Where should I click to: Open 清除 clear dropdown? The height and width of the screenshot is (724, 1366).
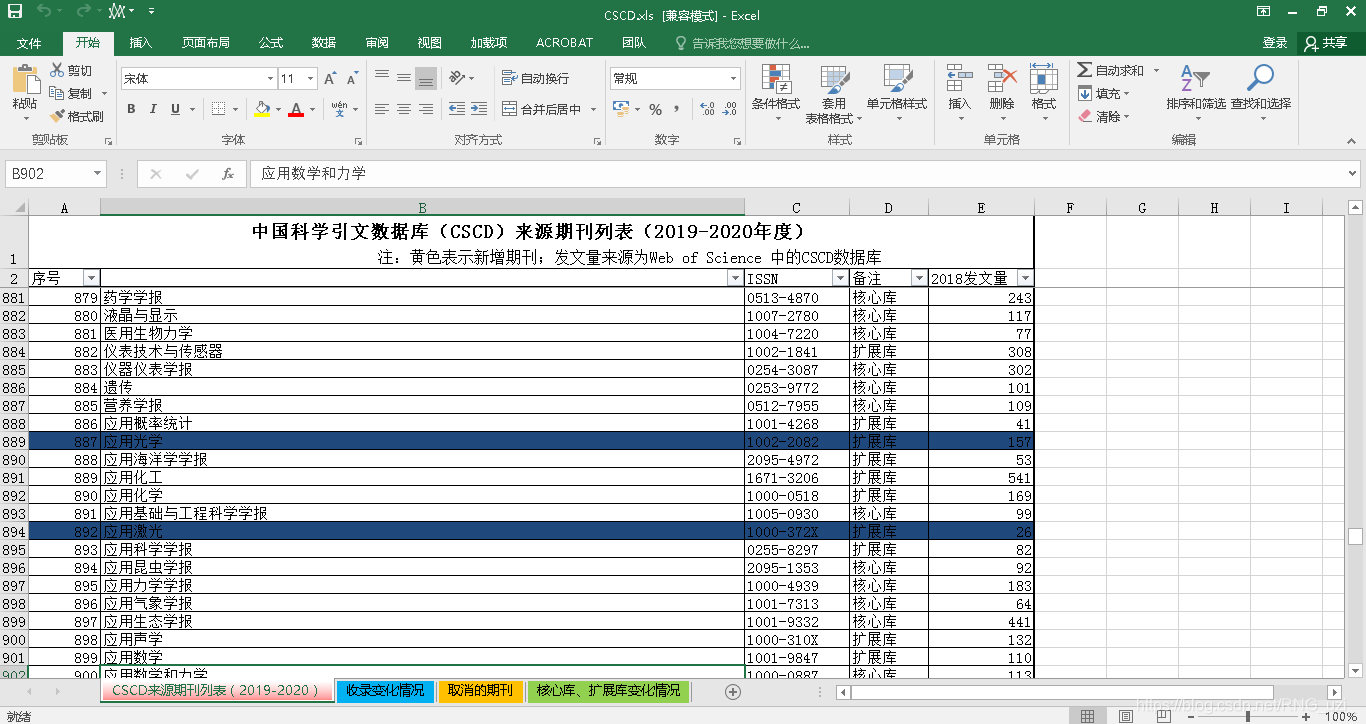[x=1104, y=116]
